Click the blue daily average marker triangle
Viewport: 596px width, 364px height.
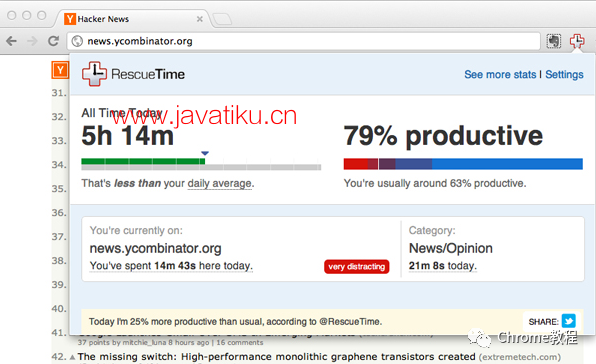coord(205,153)
